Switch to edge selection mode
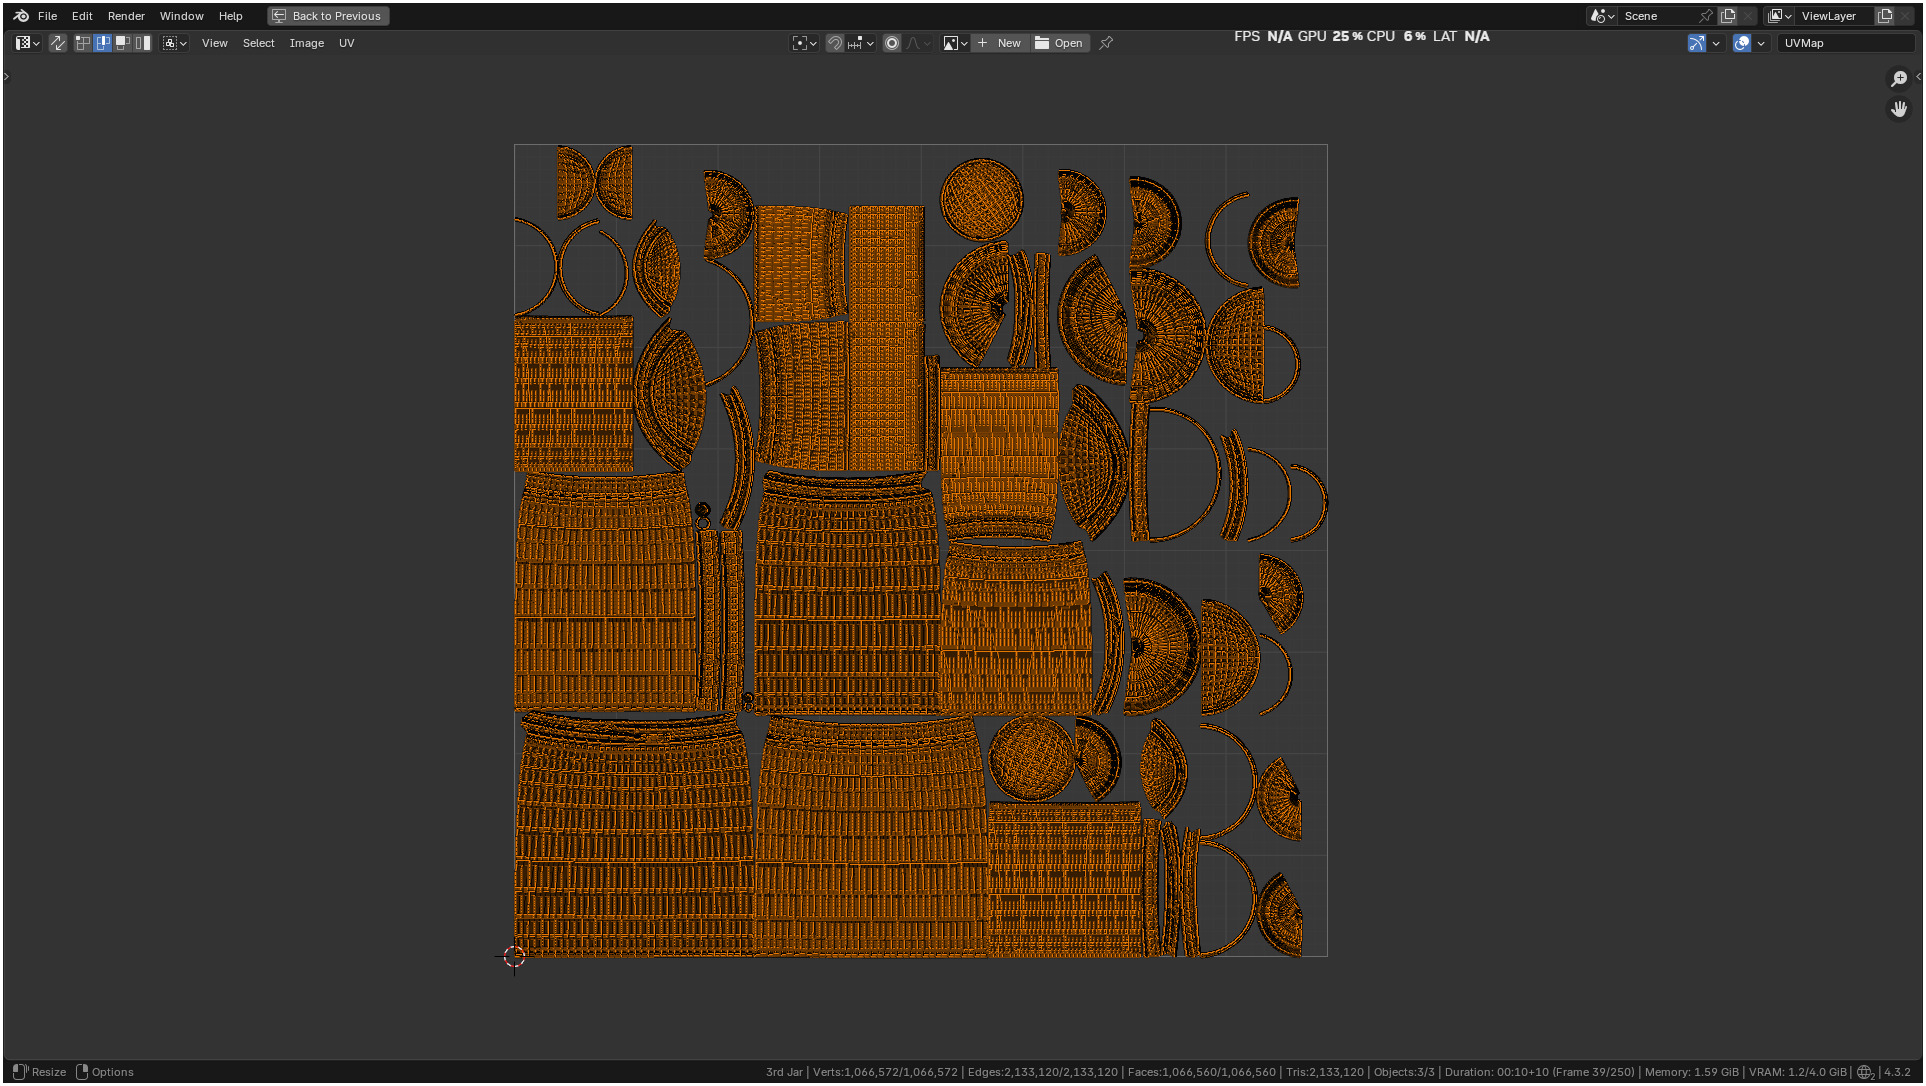The height and width of the screenshot is (1086, 1926). [103, 43]
